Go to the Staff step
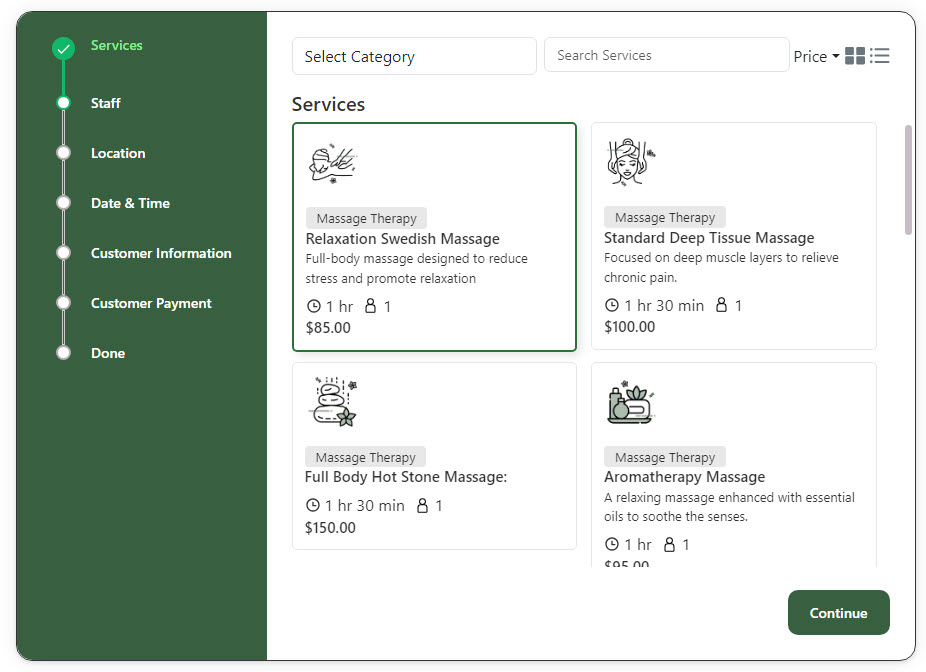The width and height of the screenshot is (926, 672). (105, 103)
